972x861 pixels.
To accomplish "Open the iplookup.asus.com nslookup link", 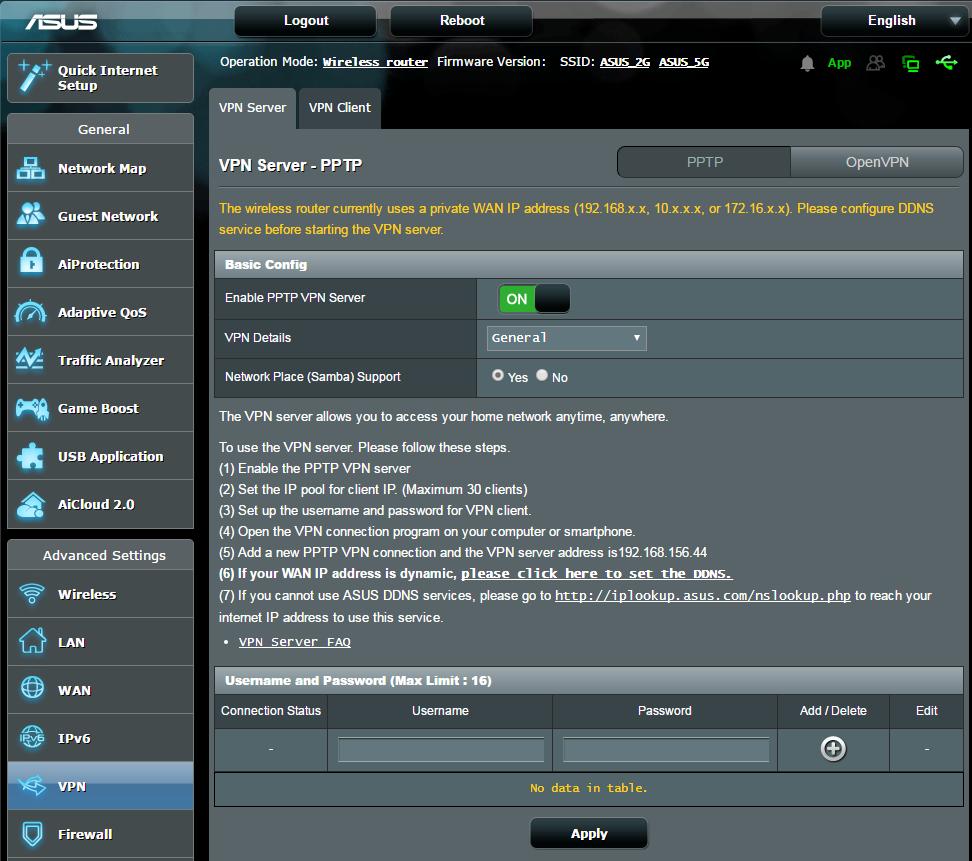I will pos(702,596).
